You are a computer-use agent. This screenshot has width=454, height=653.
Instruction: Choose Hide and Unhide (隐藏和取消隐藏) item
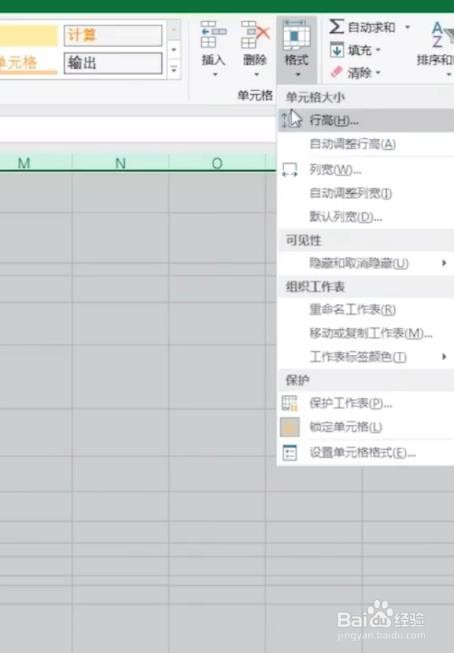[x=366, y=263]
